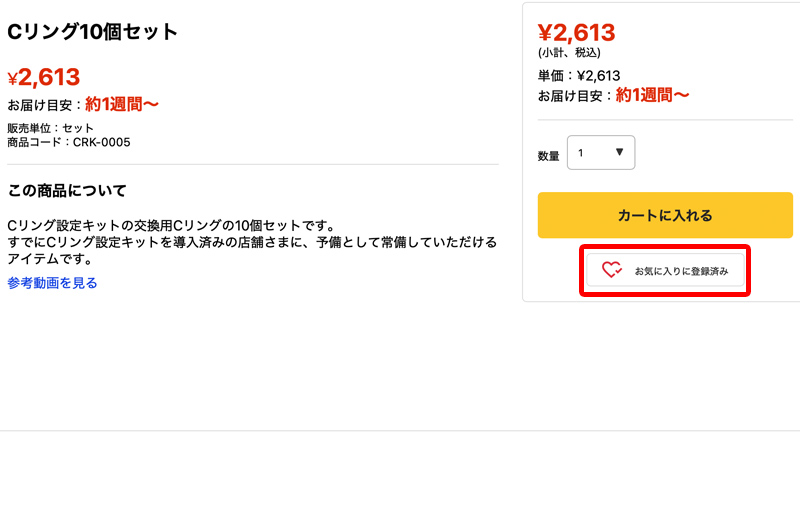Open the 参考動画を見る link
800x520 pixels.
[52, 283]
